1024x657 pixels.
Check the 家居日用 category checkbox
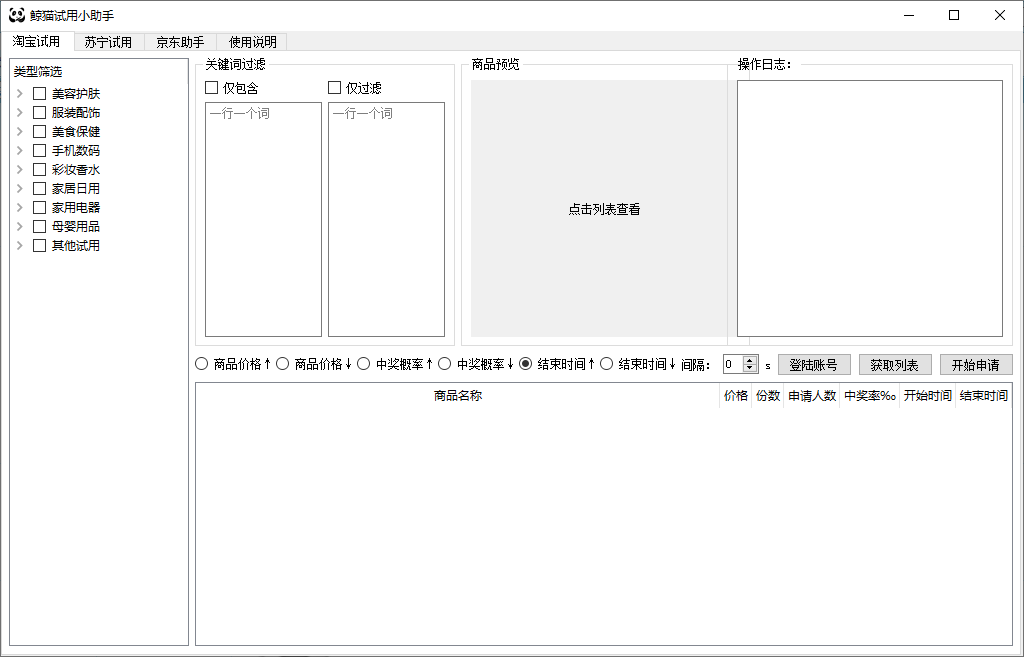click(x=39, y=188)
